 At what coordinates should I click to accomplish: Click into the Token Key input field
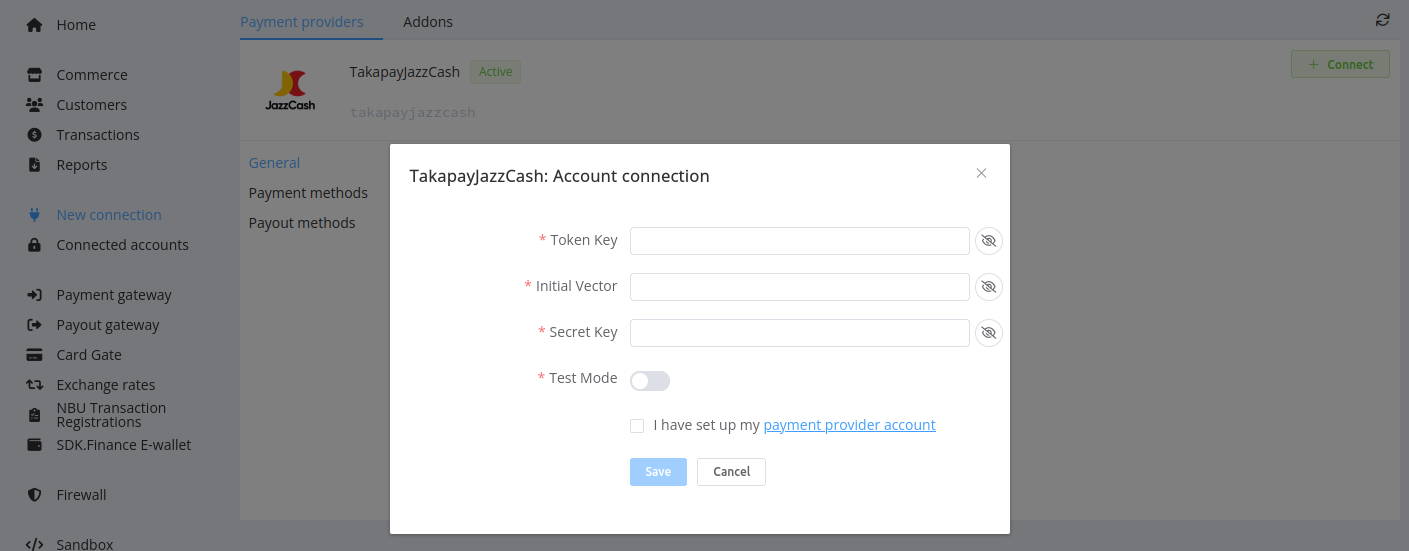[x=799, y=241]
